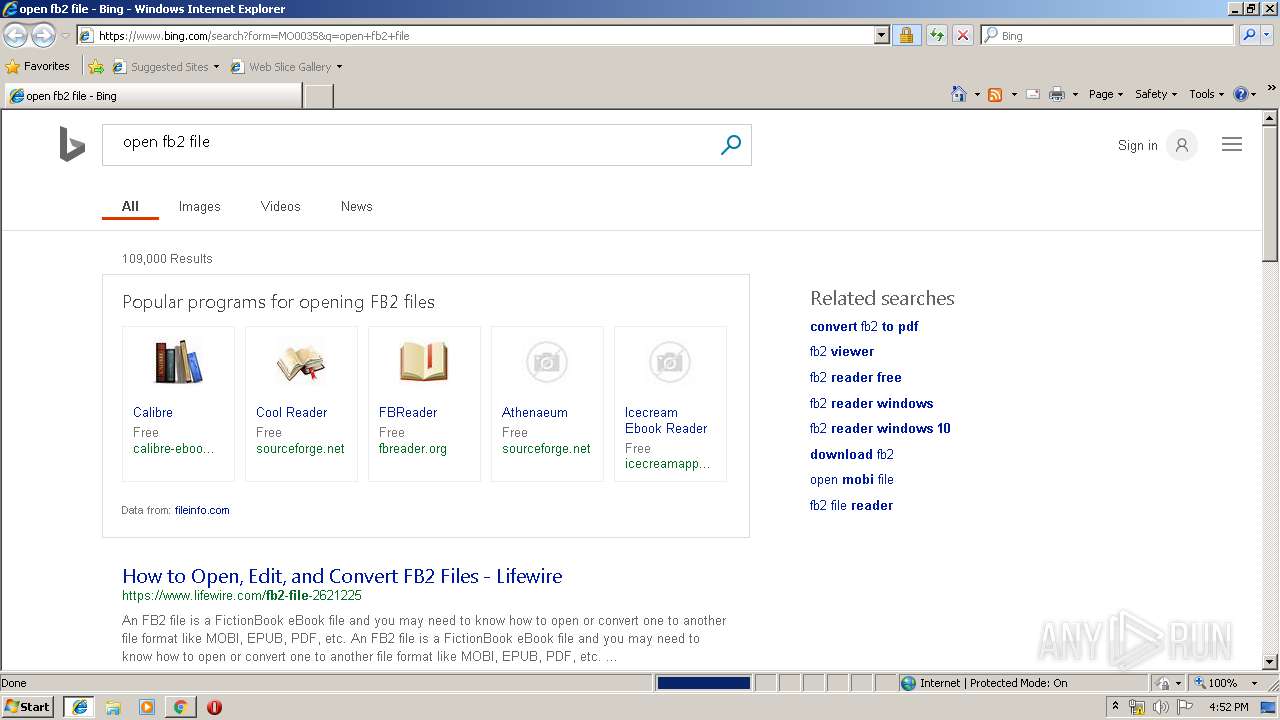Click Internet Explorer in the taskbar

pyautogui.click(x=80, y=707)
